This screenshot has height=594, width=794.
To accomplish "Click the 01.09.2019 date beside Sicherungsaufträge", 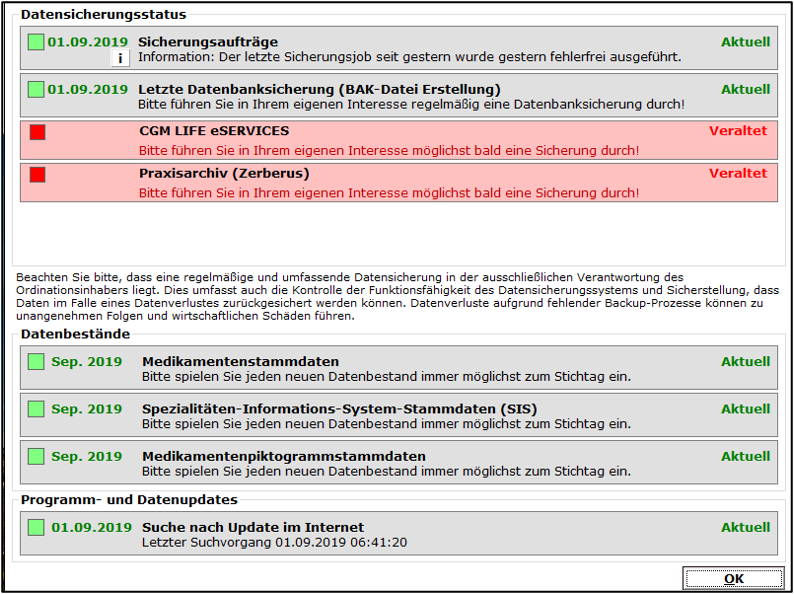I will (x=88, y=42).
